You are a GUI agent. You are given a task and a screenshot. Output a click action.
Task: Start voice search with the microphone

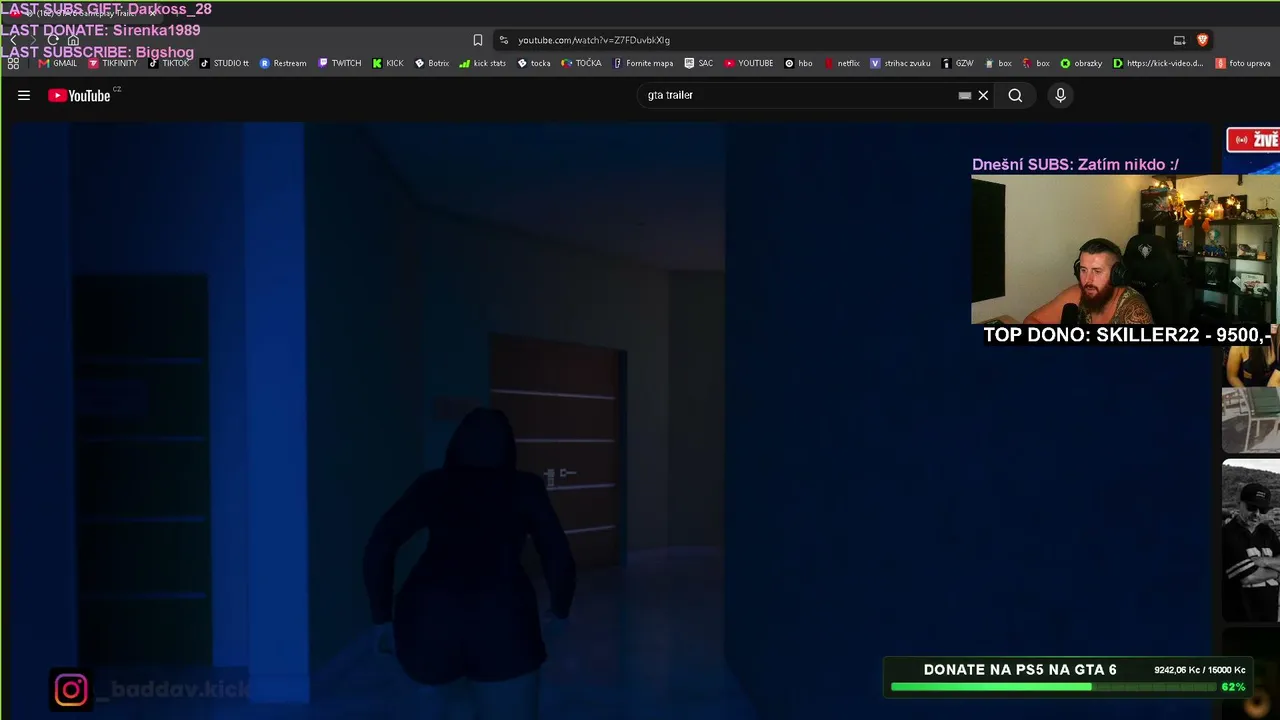coord(1060,95)
